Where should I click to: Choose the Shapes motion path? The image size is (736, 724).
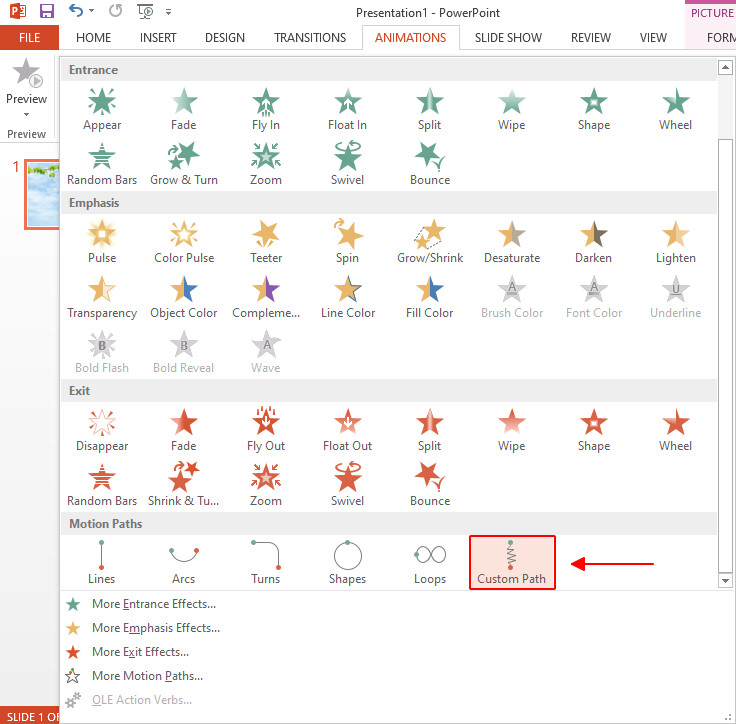[x=347, y=562]
